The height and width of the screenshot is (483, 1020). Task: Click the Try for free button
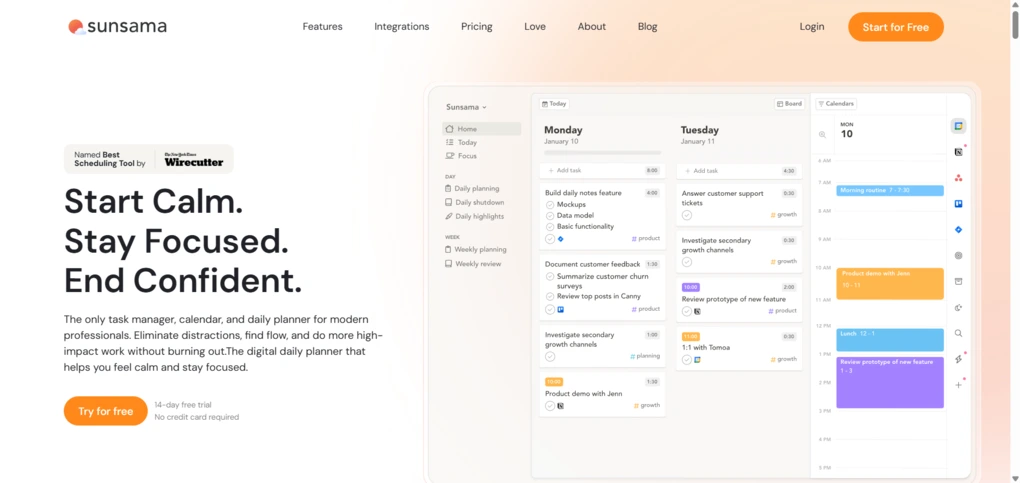point(105,411)
